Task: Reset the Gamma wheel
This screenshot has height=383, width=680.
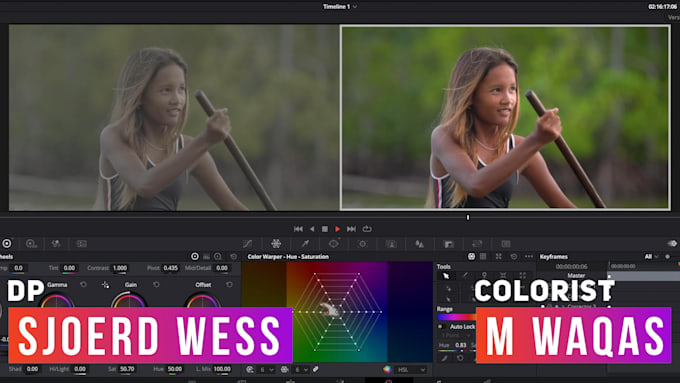Action: click(x=83, y=285)
